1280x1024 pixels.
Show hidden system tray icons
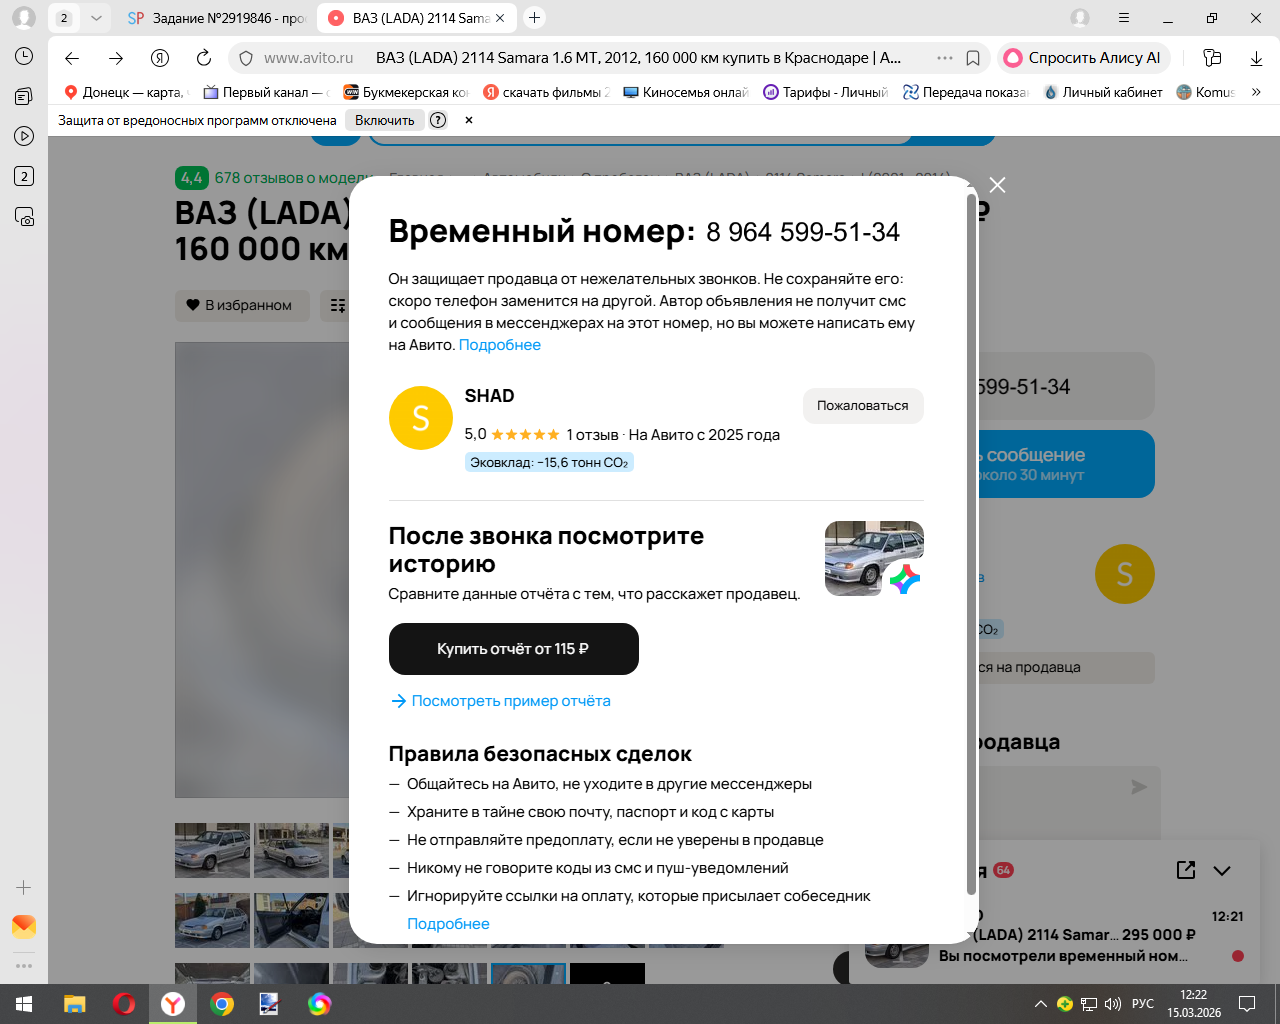(x=1041, y=1004)
